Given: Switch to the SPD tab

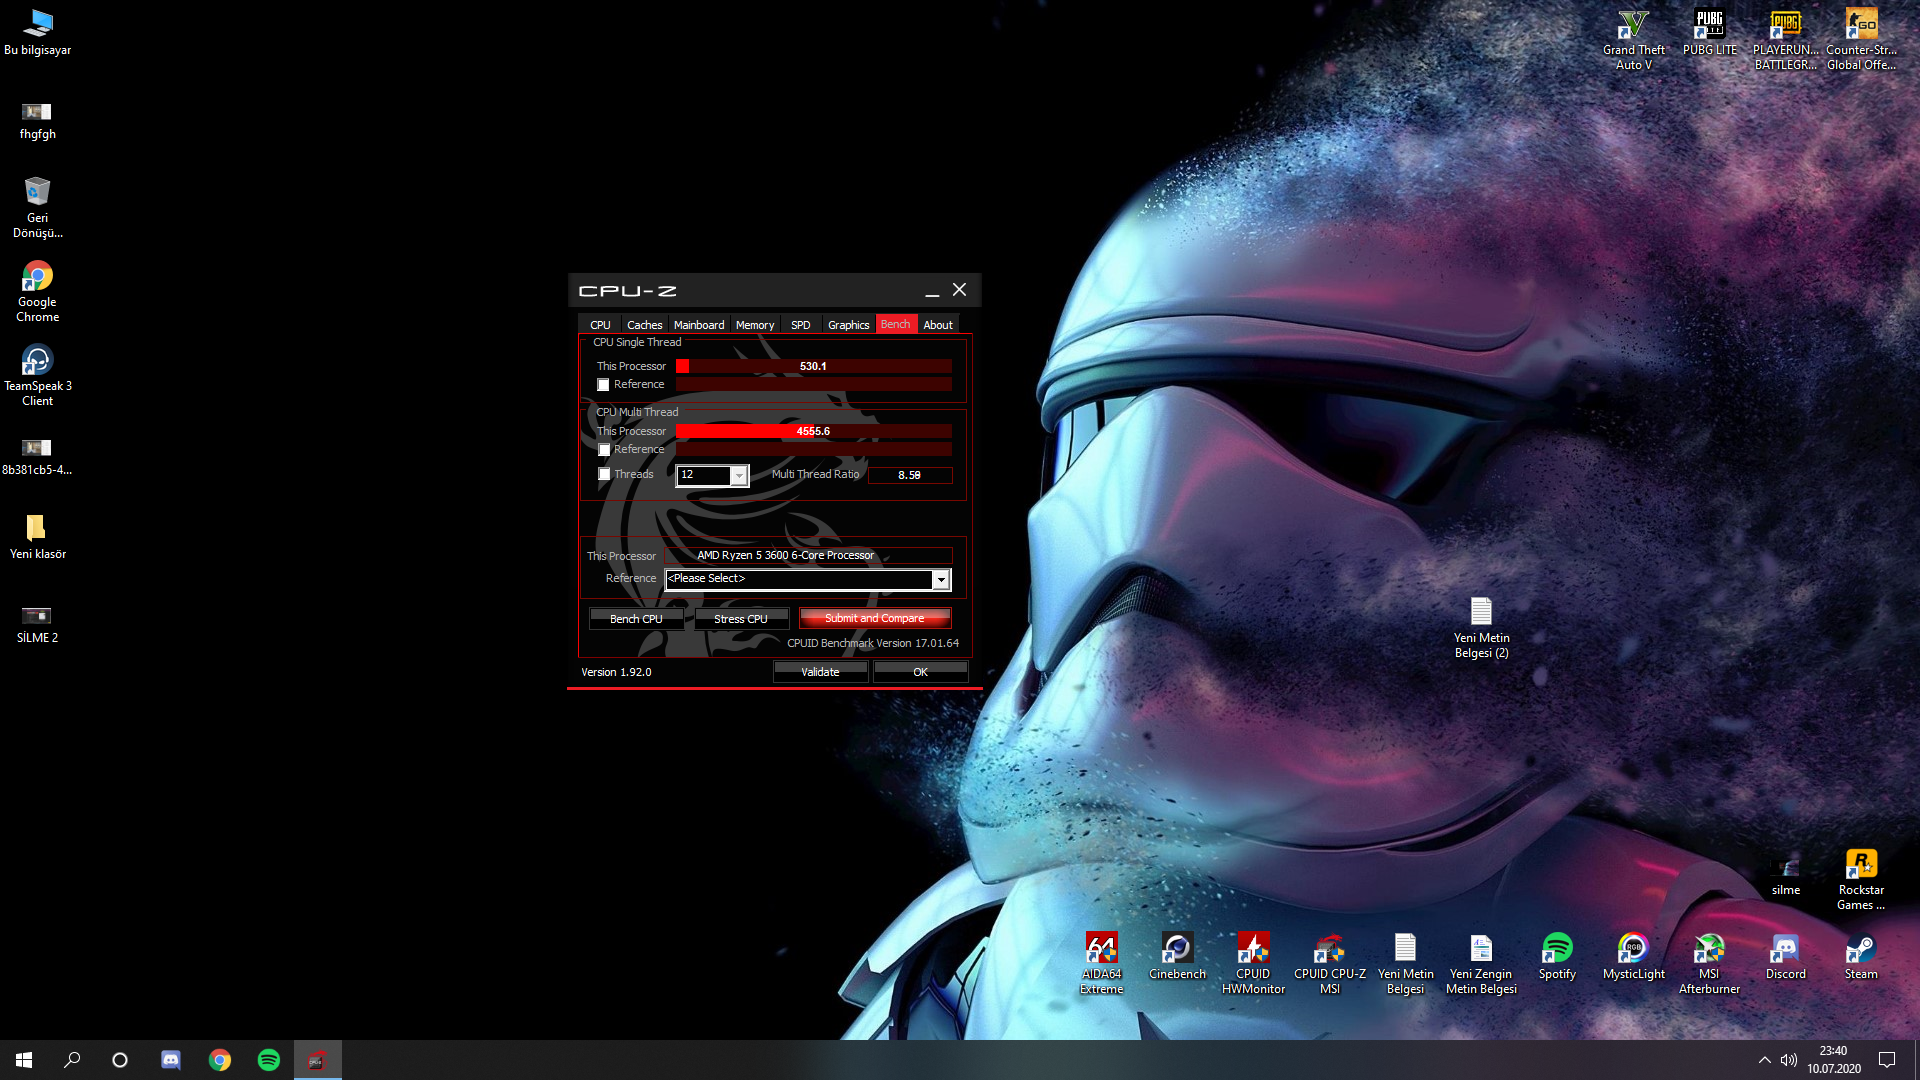Looking at the screenshot, I should [x=800, y=325].
